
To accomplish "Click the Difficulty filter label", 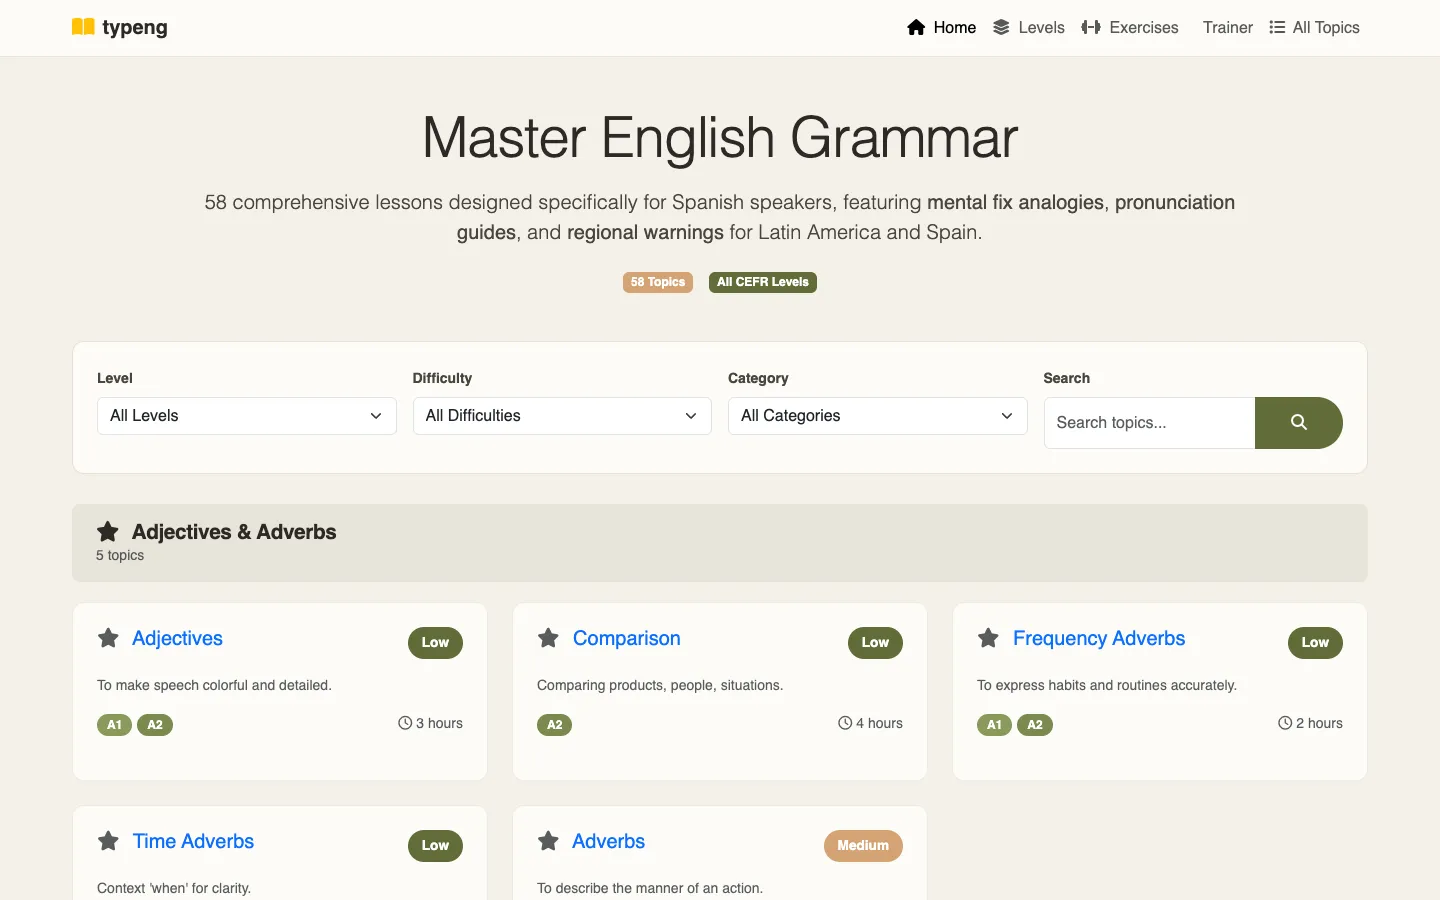I will [442, 378].
